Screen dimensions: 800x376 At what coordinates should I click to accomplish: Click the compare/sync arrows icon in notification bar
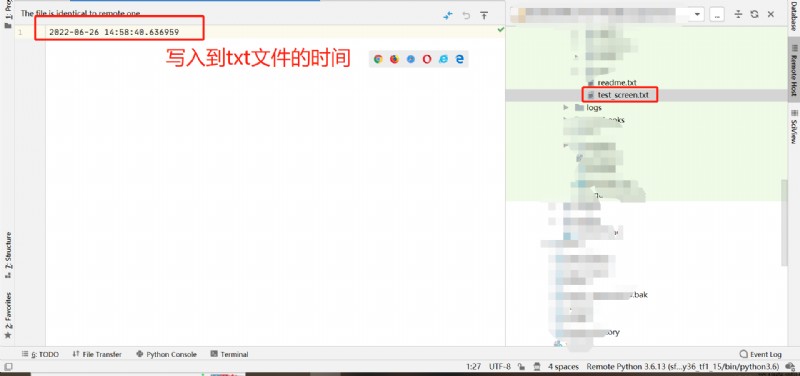coord(448,15)
